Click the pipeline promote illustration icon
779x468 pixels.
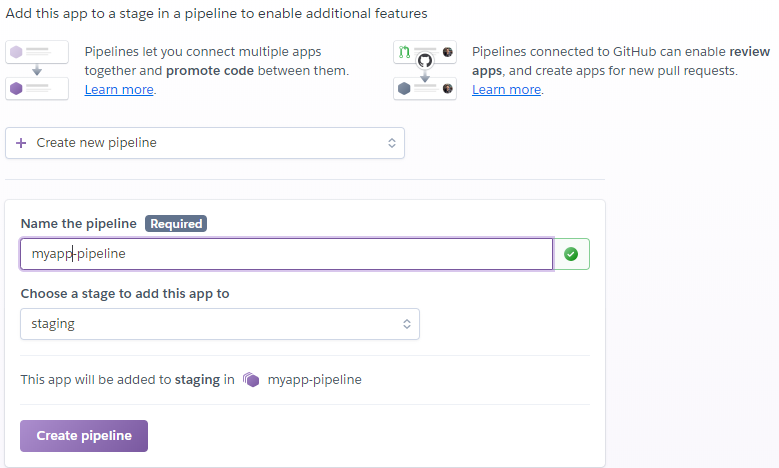point(37,70)
